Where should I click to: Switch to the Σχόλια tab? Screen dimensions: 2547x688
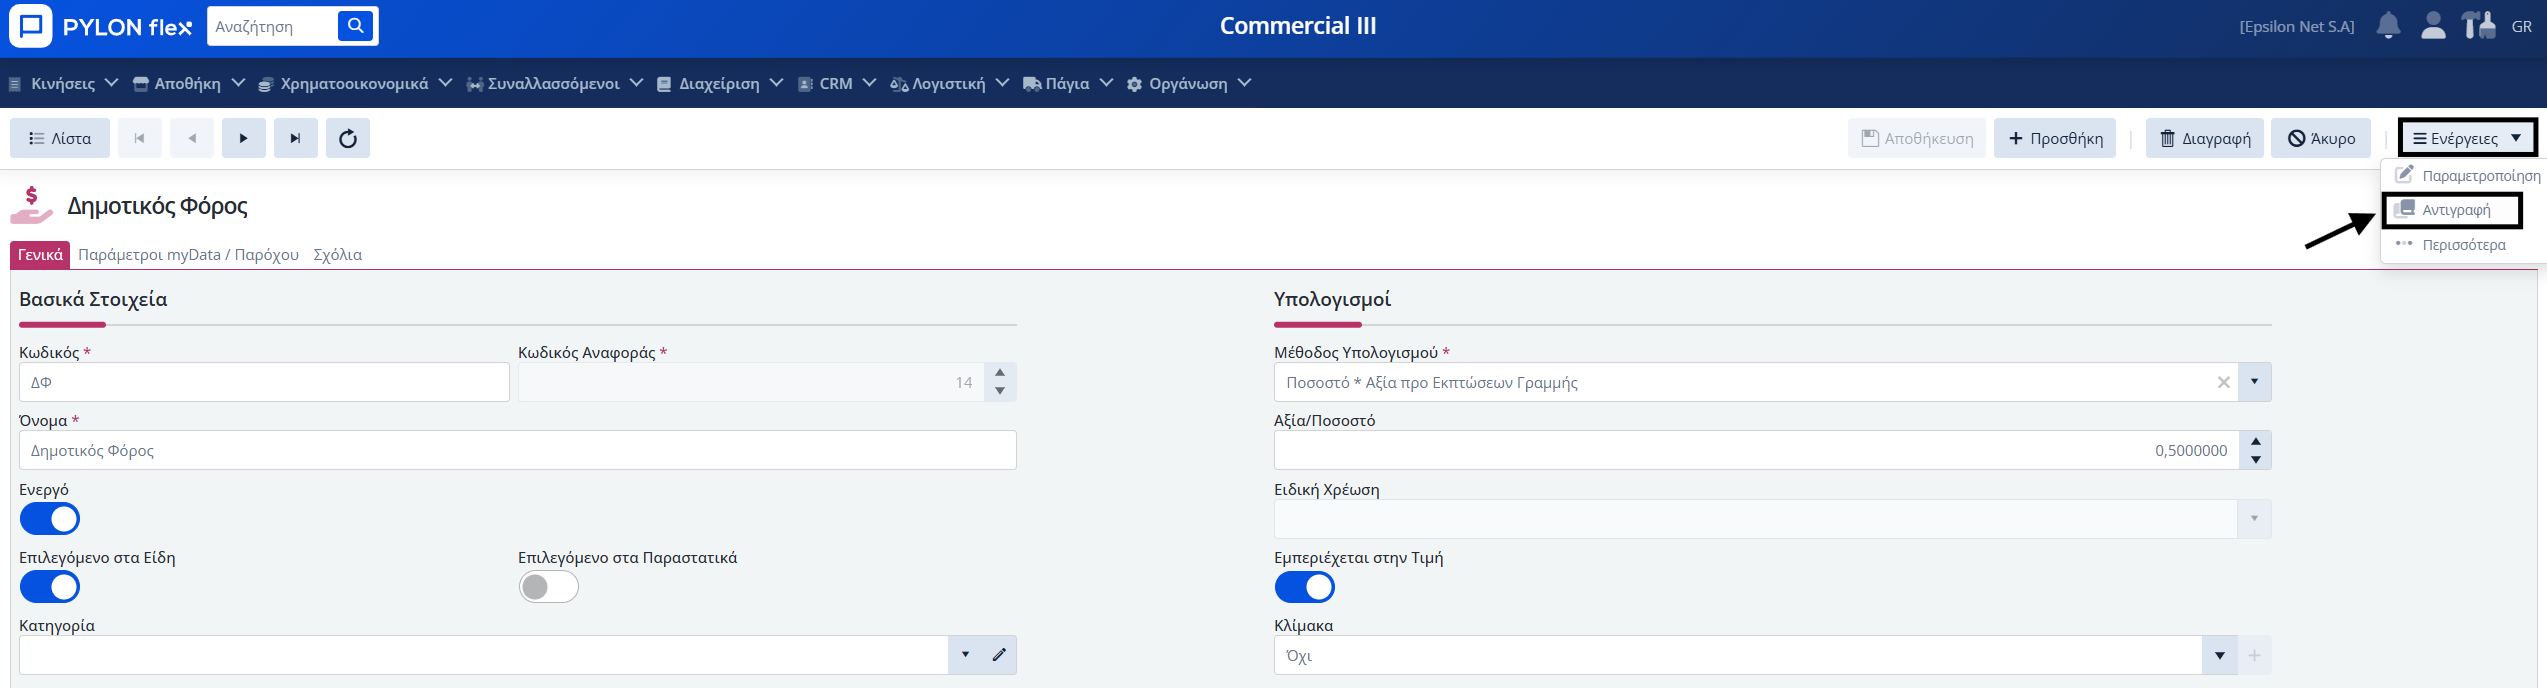click(337, 255)
